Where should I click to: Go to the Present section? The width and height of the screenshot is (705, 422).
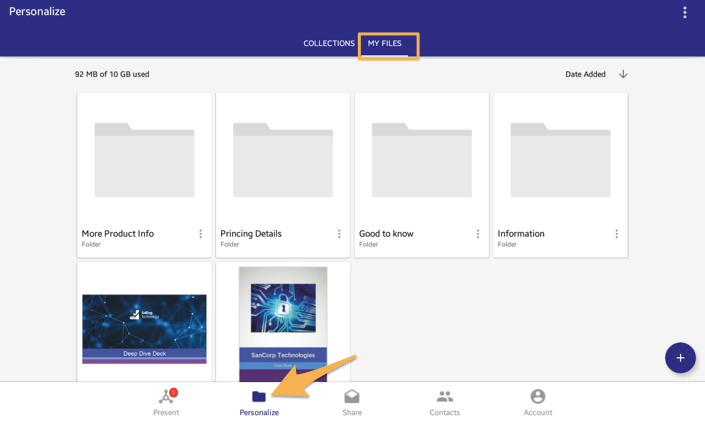[x=166, y=403]
